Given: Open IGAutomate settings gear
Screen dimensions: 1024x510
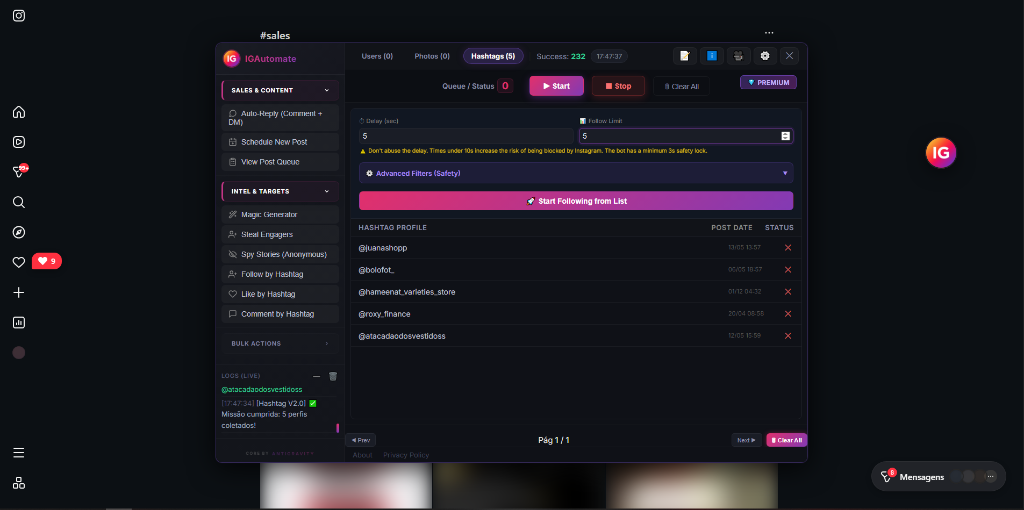Looking at the screenshot, I should pyautogui.click(x=765, y=56).
